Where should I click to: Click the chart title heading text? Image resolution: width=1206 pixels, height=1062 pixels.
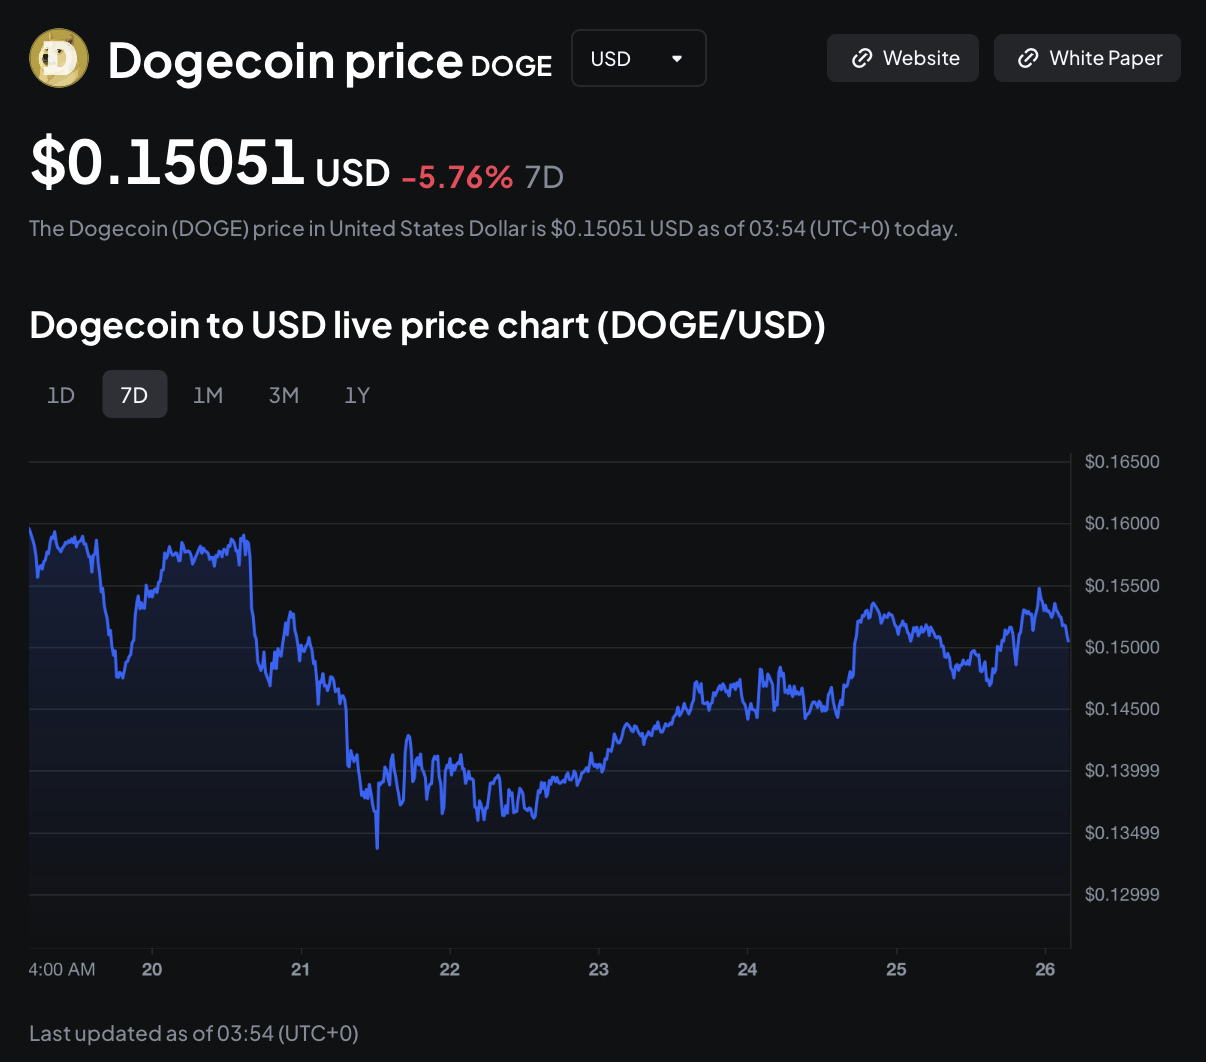[x=427, y=326]
